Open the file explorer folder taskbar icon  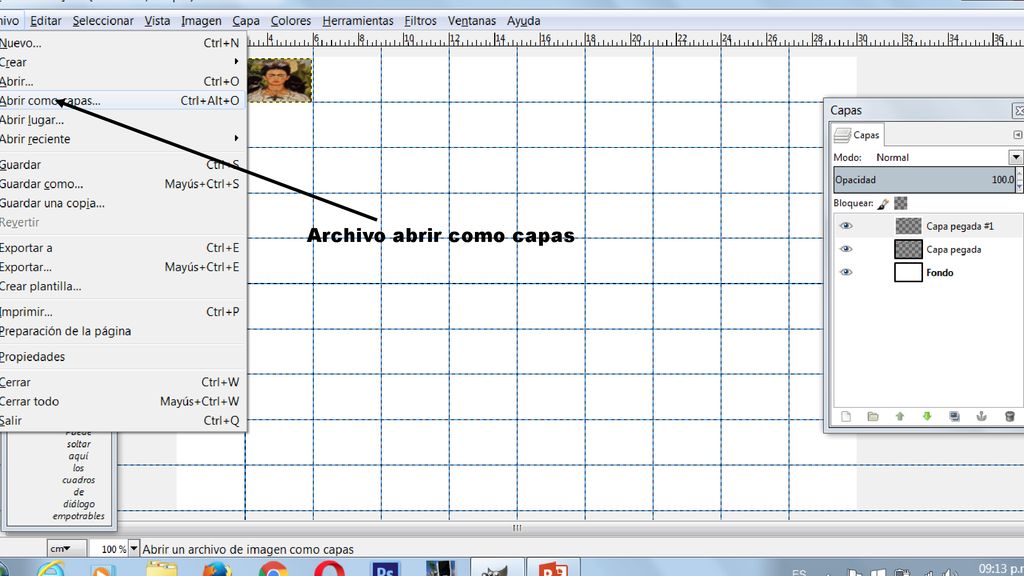[161, 568]
